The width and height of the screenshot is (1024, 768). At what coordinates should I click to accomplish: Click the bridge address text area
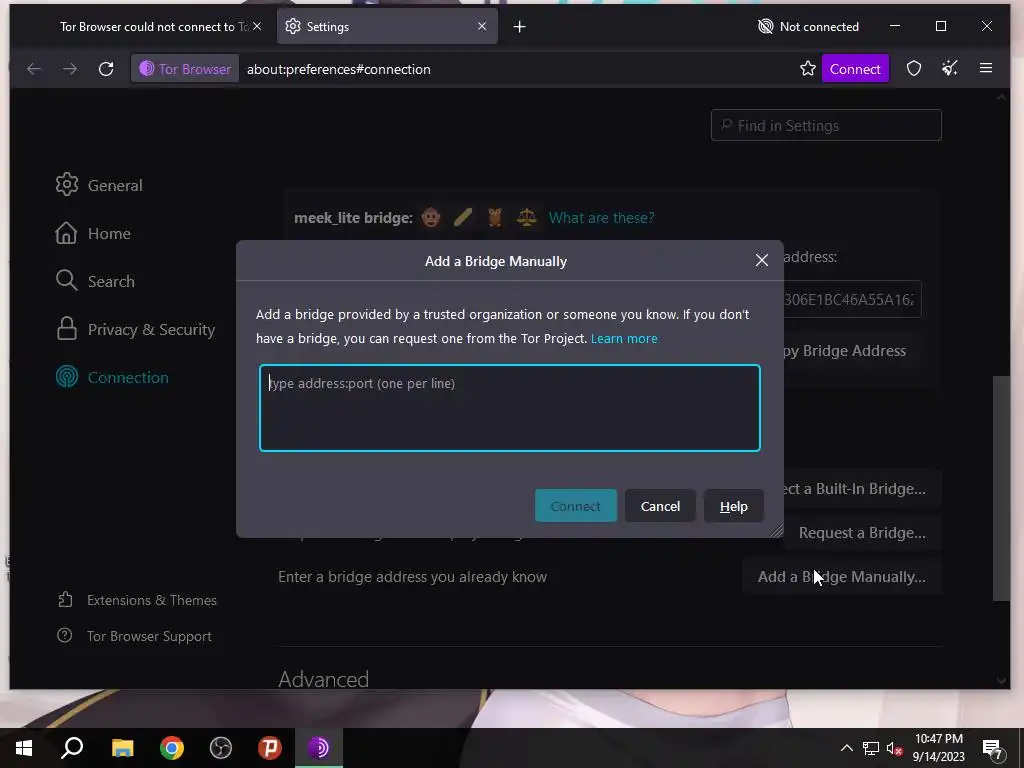coord(509,408)
